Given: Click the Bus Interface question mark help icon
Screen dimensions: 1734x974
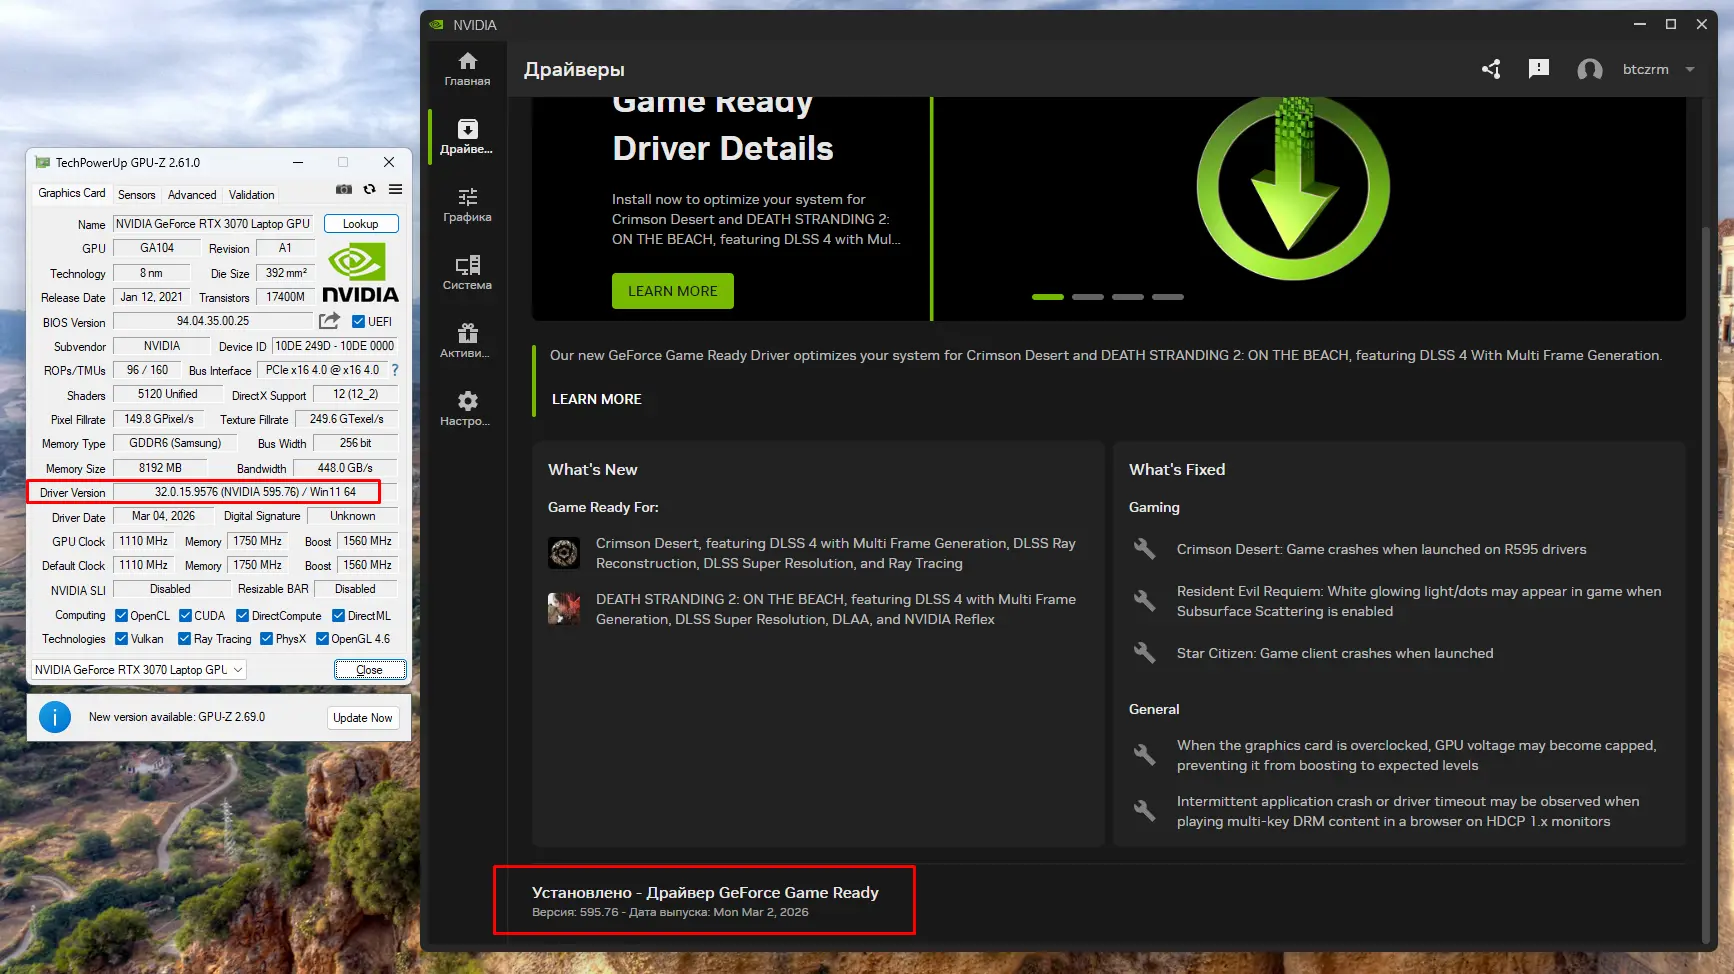Looking at the screenshot, I should tap(395, 370).
